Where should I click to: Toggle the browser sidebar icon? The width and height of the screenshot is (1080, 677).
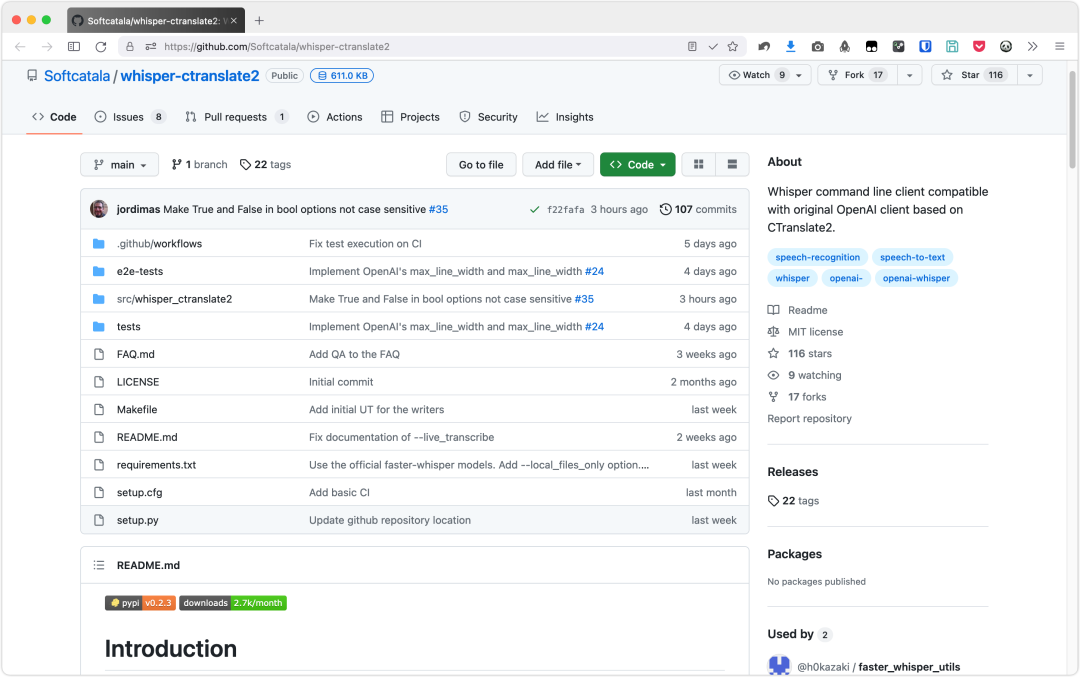click(x=74, y=47)
